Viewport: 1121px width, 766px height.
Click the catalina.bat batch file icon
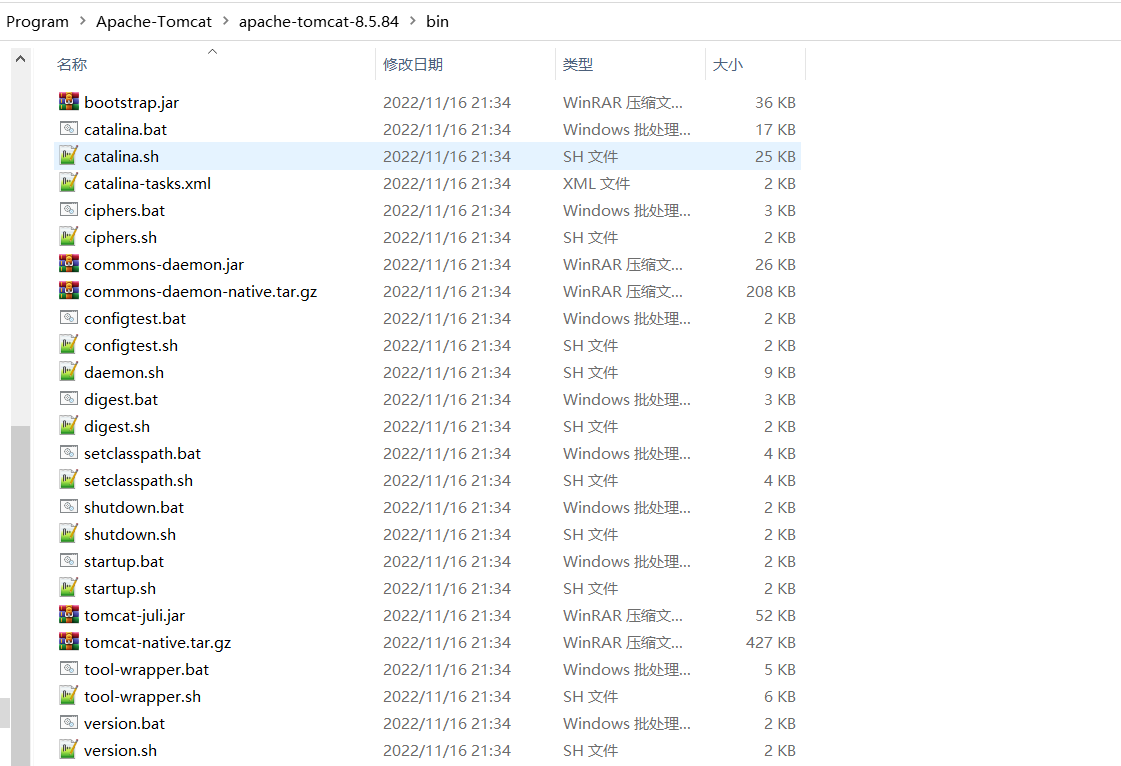point(69,129)
